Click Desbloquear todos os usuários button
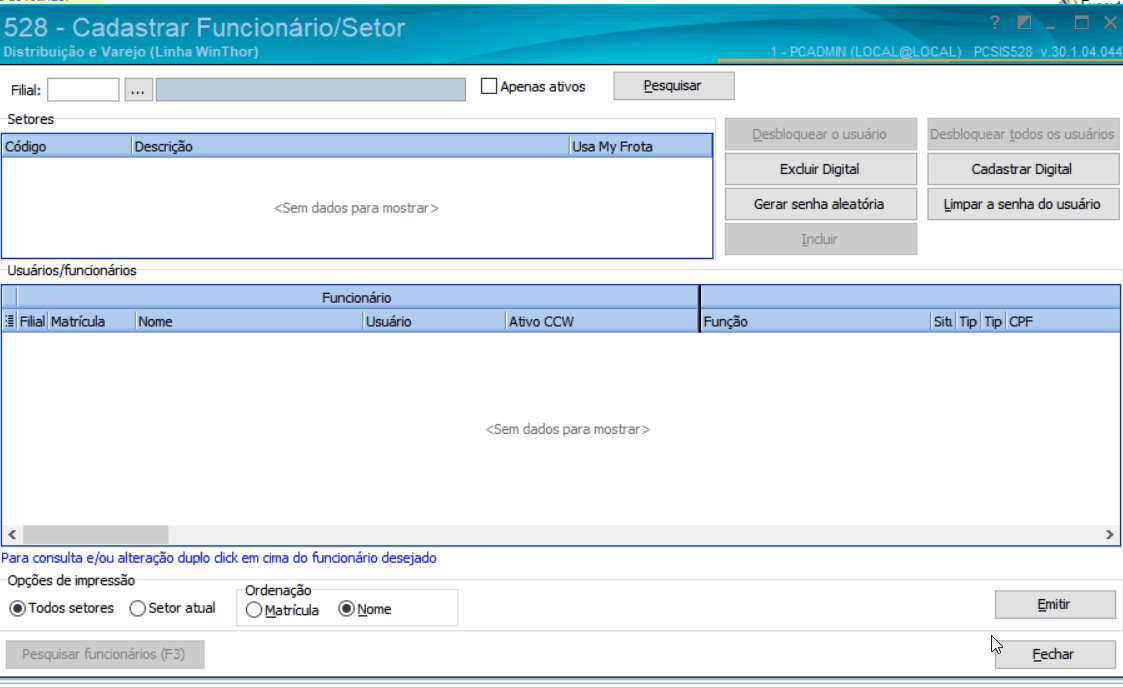Image resolution: width=1123 pixels, height=688 pixels. (x=1023, y=134)
